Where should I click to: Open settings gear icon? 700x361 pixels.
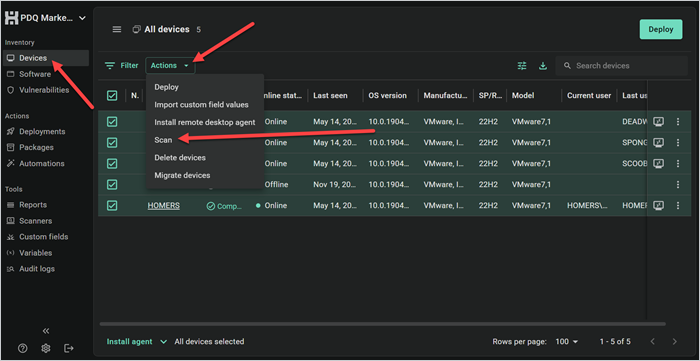[46, 348]
